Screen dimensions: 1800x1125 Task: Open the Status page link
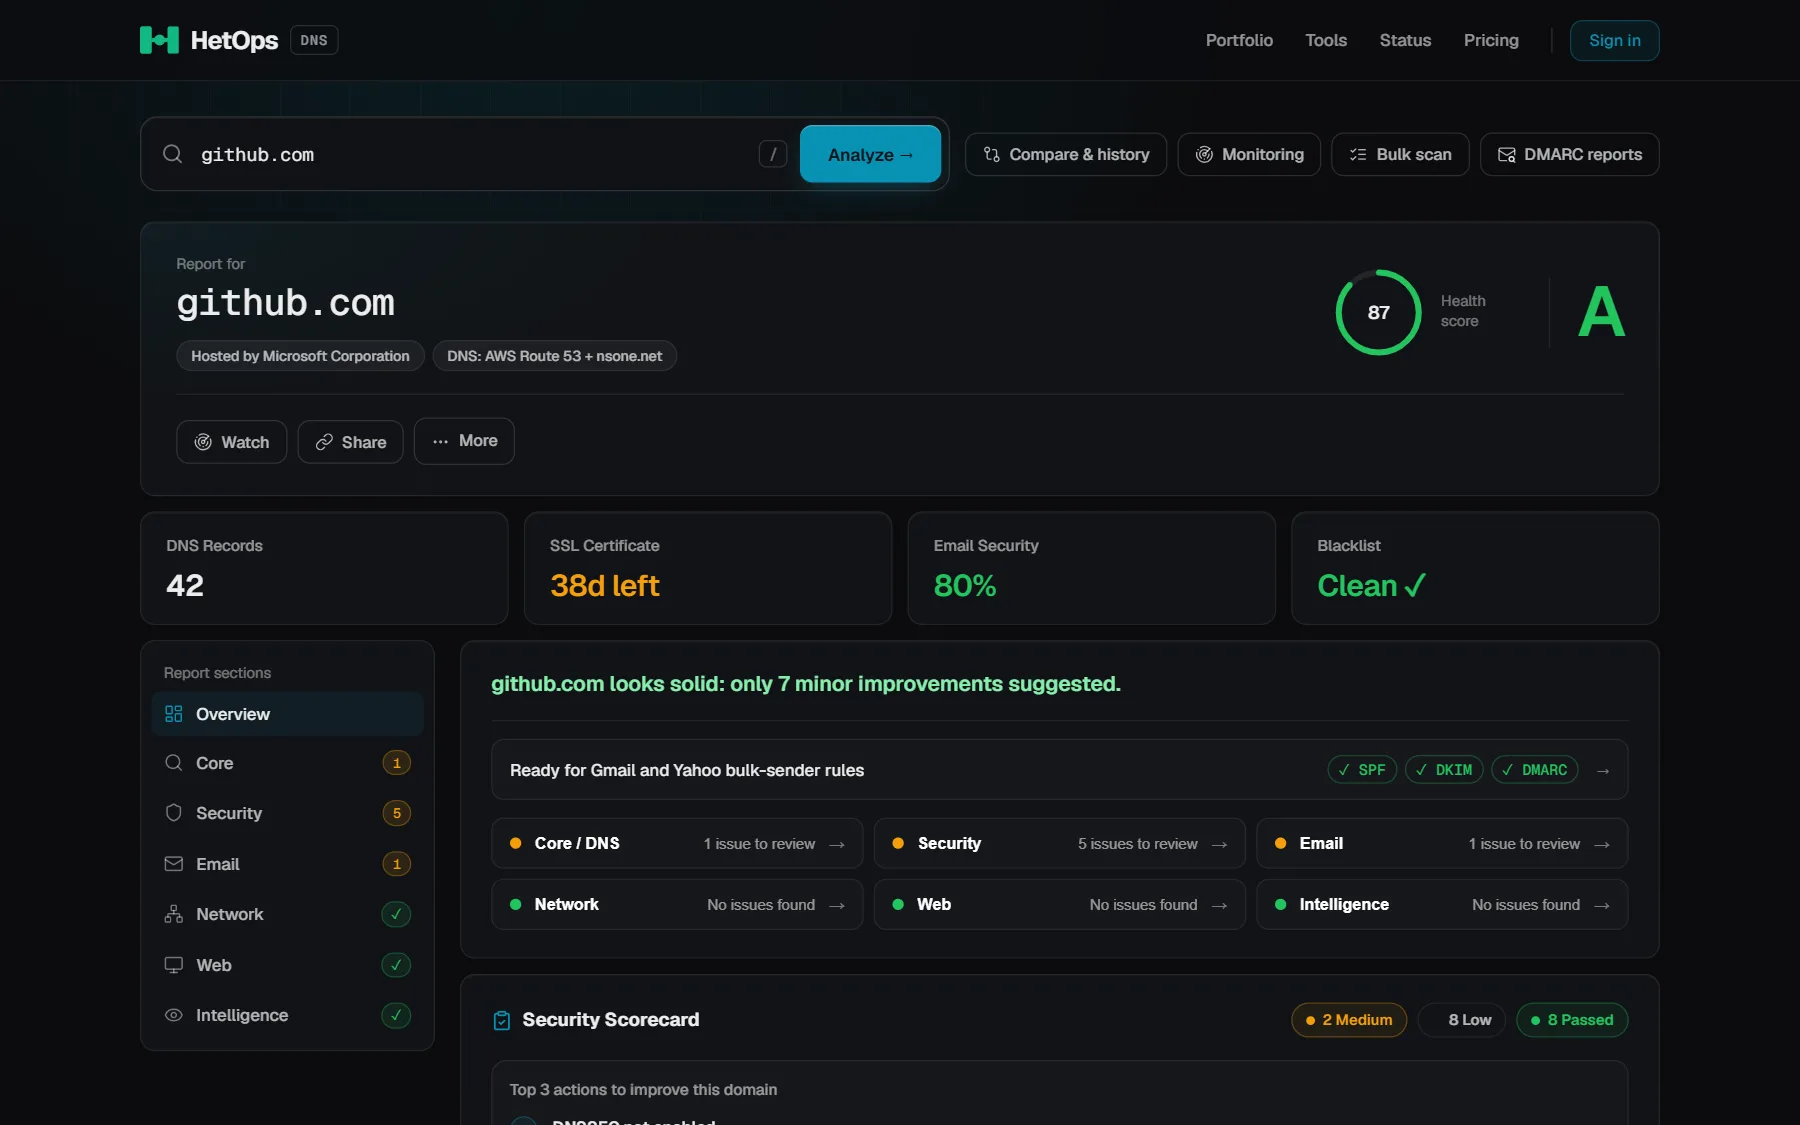coord(1405,40)
